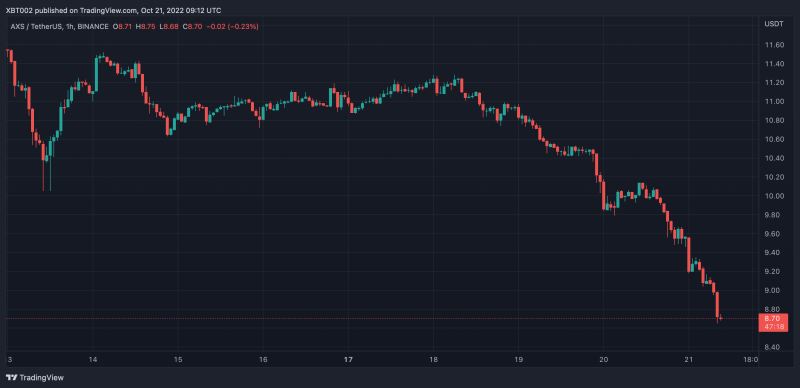800x388 pixels.
Task: Click the date 14 on time axis
Action: pos(93,359)
